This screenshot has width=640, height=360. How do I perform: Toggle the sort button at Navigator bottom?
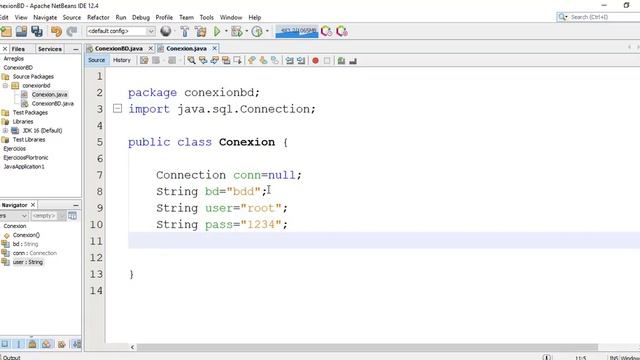(76, 344)
